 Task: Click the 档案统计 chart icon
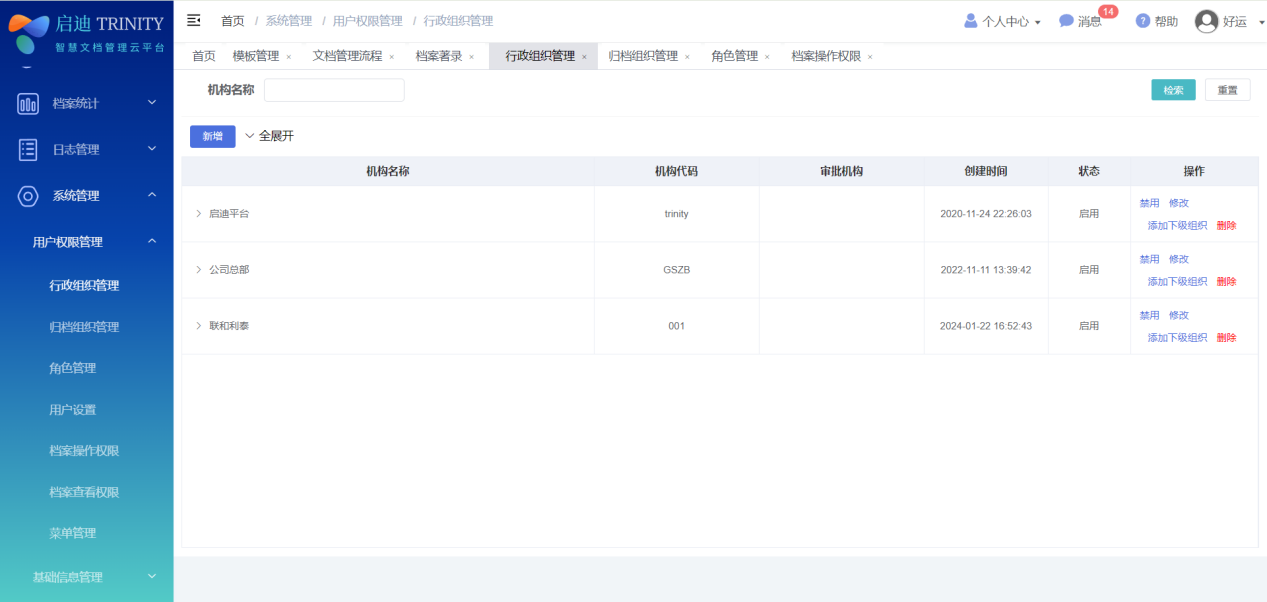click(29, 103)
